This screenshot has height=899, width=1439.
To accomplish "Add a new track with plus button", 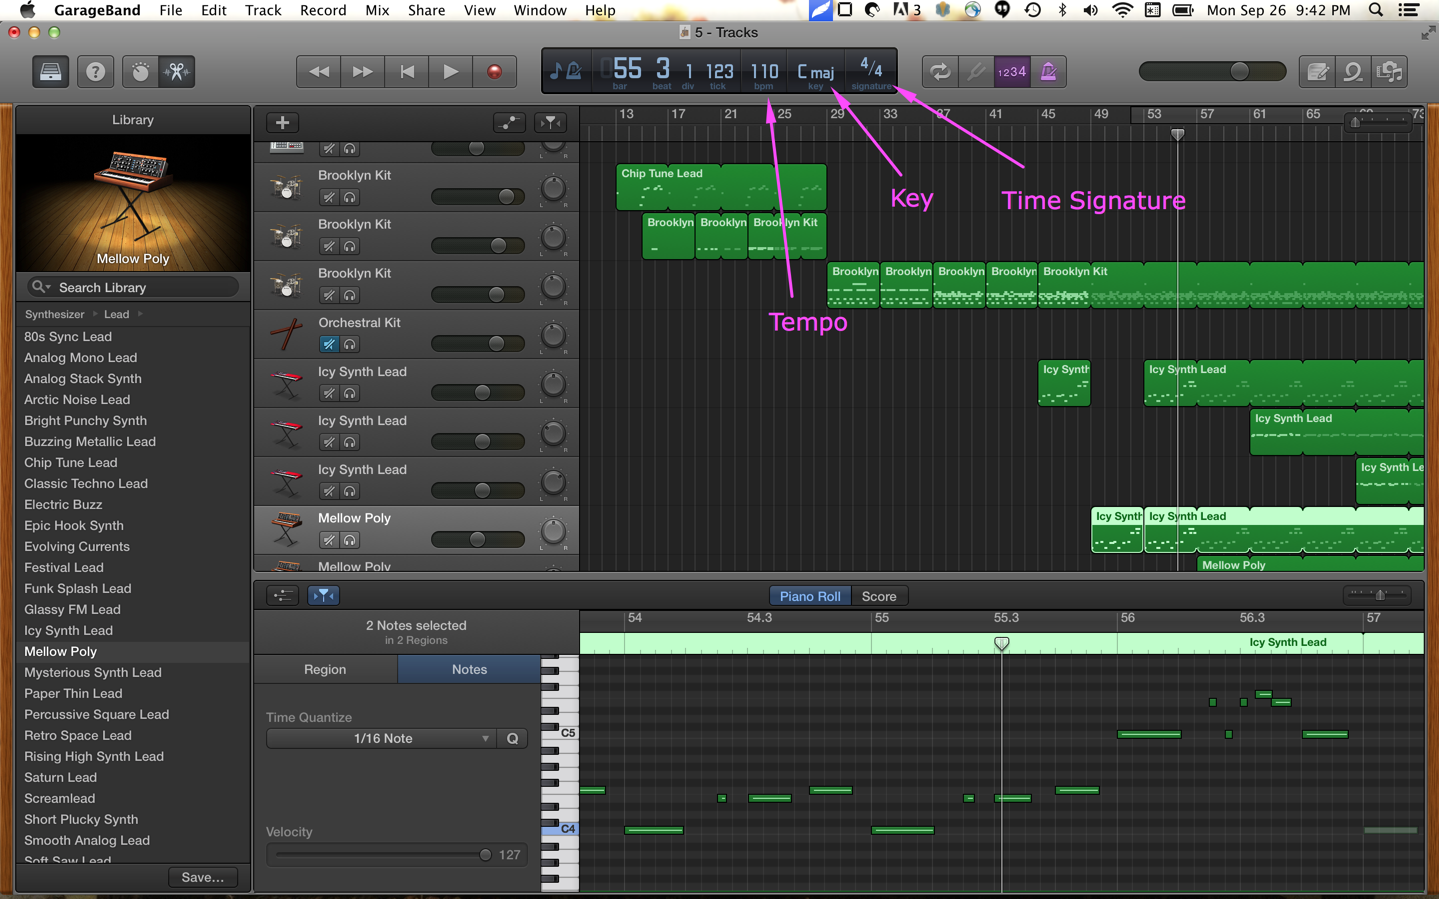I will point(283,122).
